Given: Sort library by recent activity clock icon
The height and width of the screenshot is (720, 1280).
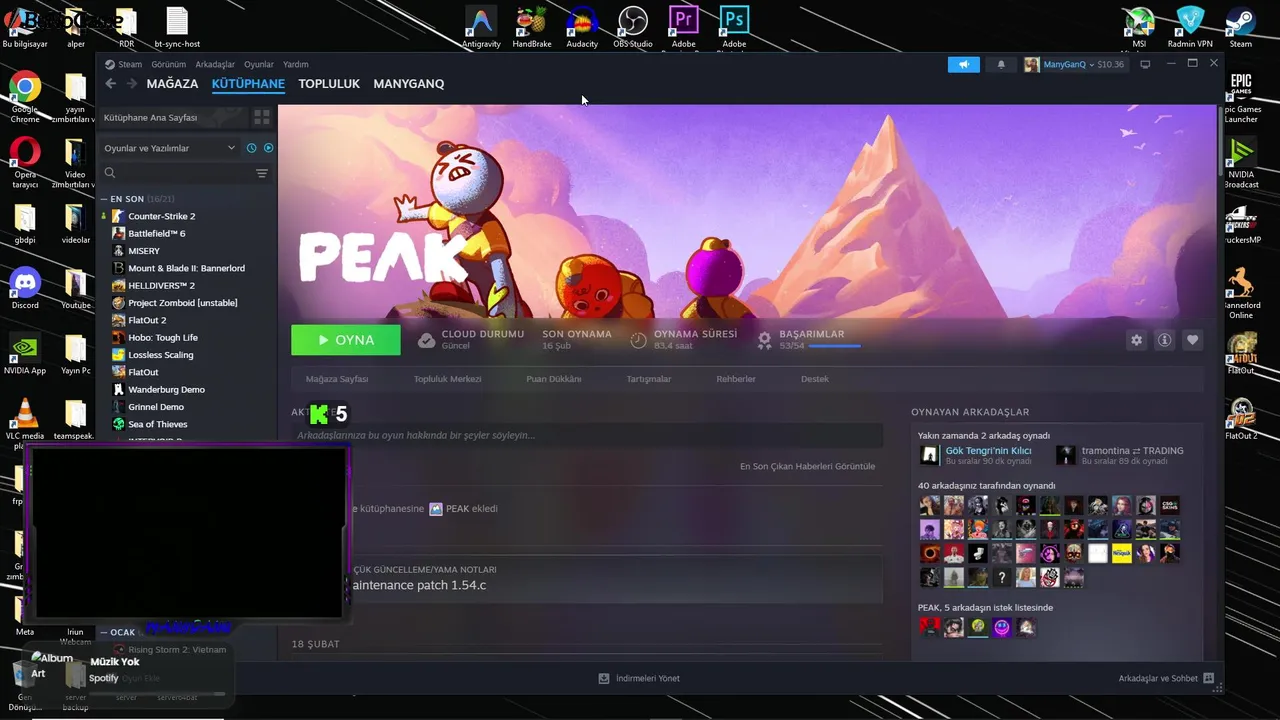Looking at the screenshot, I should tap(252, 148).
